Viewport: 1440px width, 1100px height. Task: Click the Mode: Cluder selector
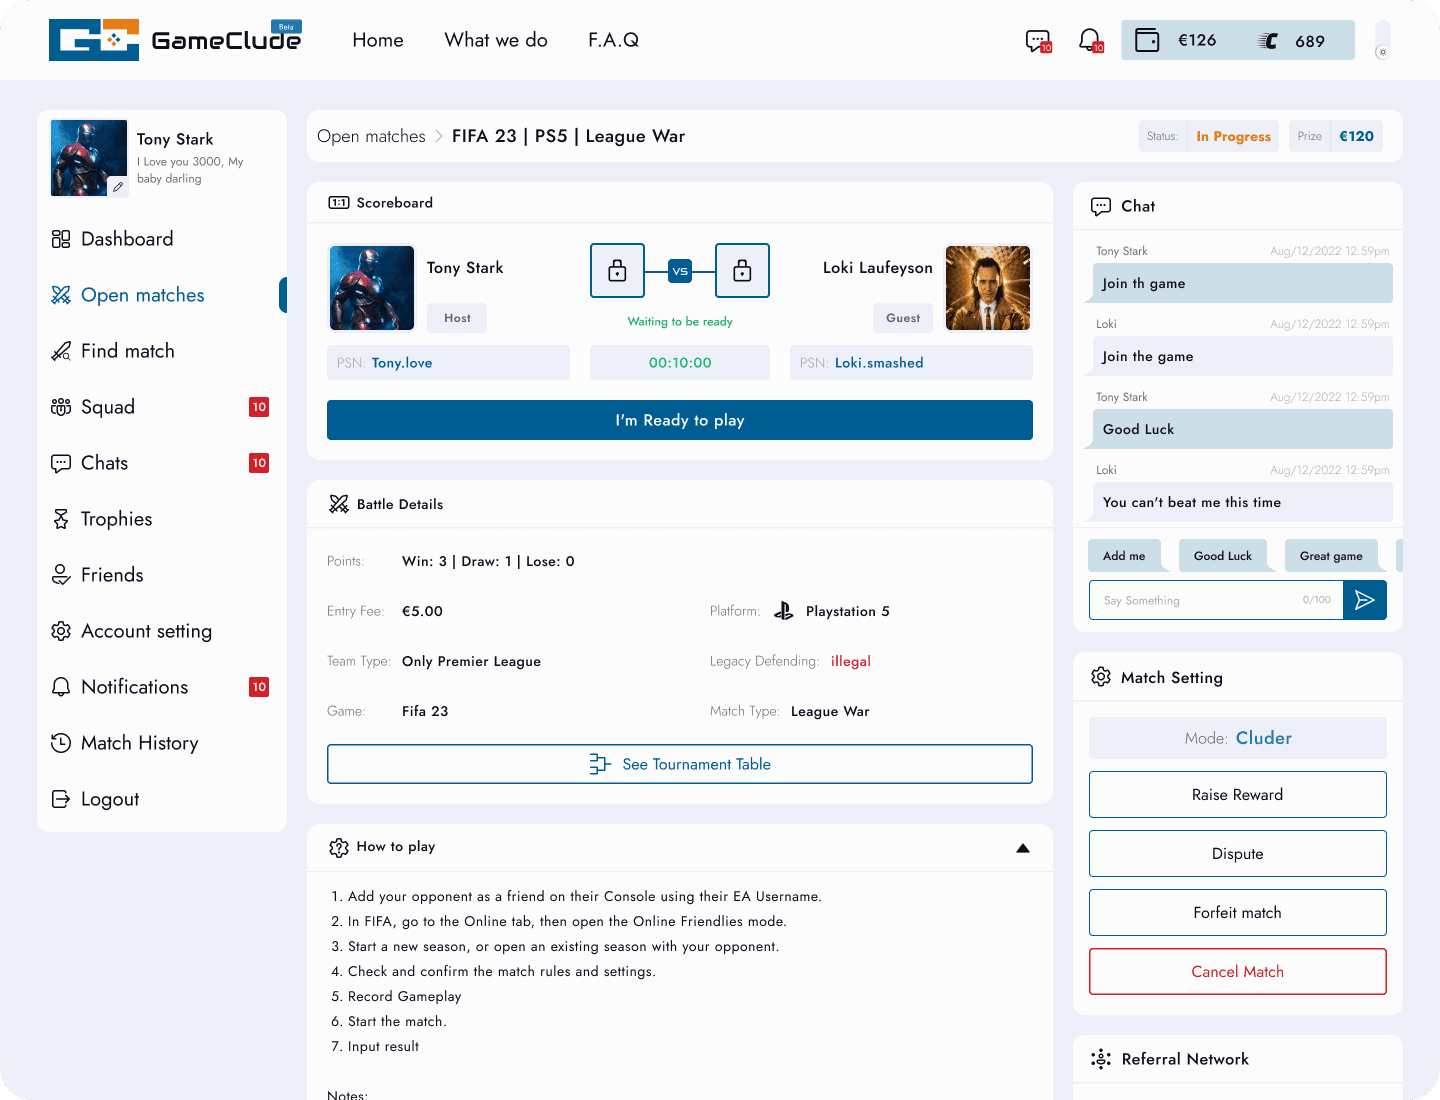coord(1238,738)
